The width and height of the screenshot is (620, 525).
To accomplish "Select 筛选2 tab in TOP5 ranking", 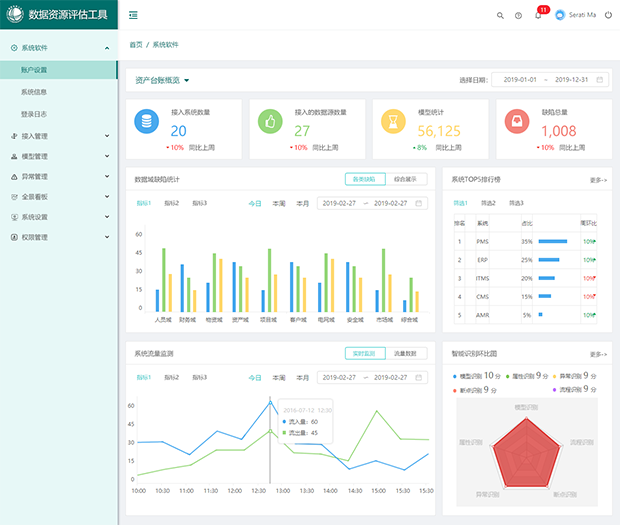I will [x=488, y=203].
